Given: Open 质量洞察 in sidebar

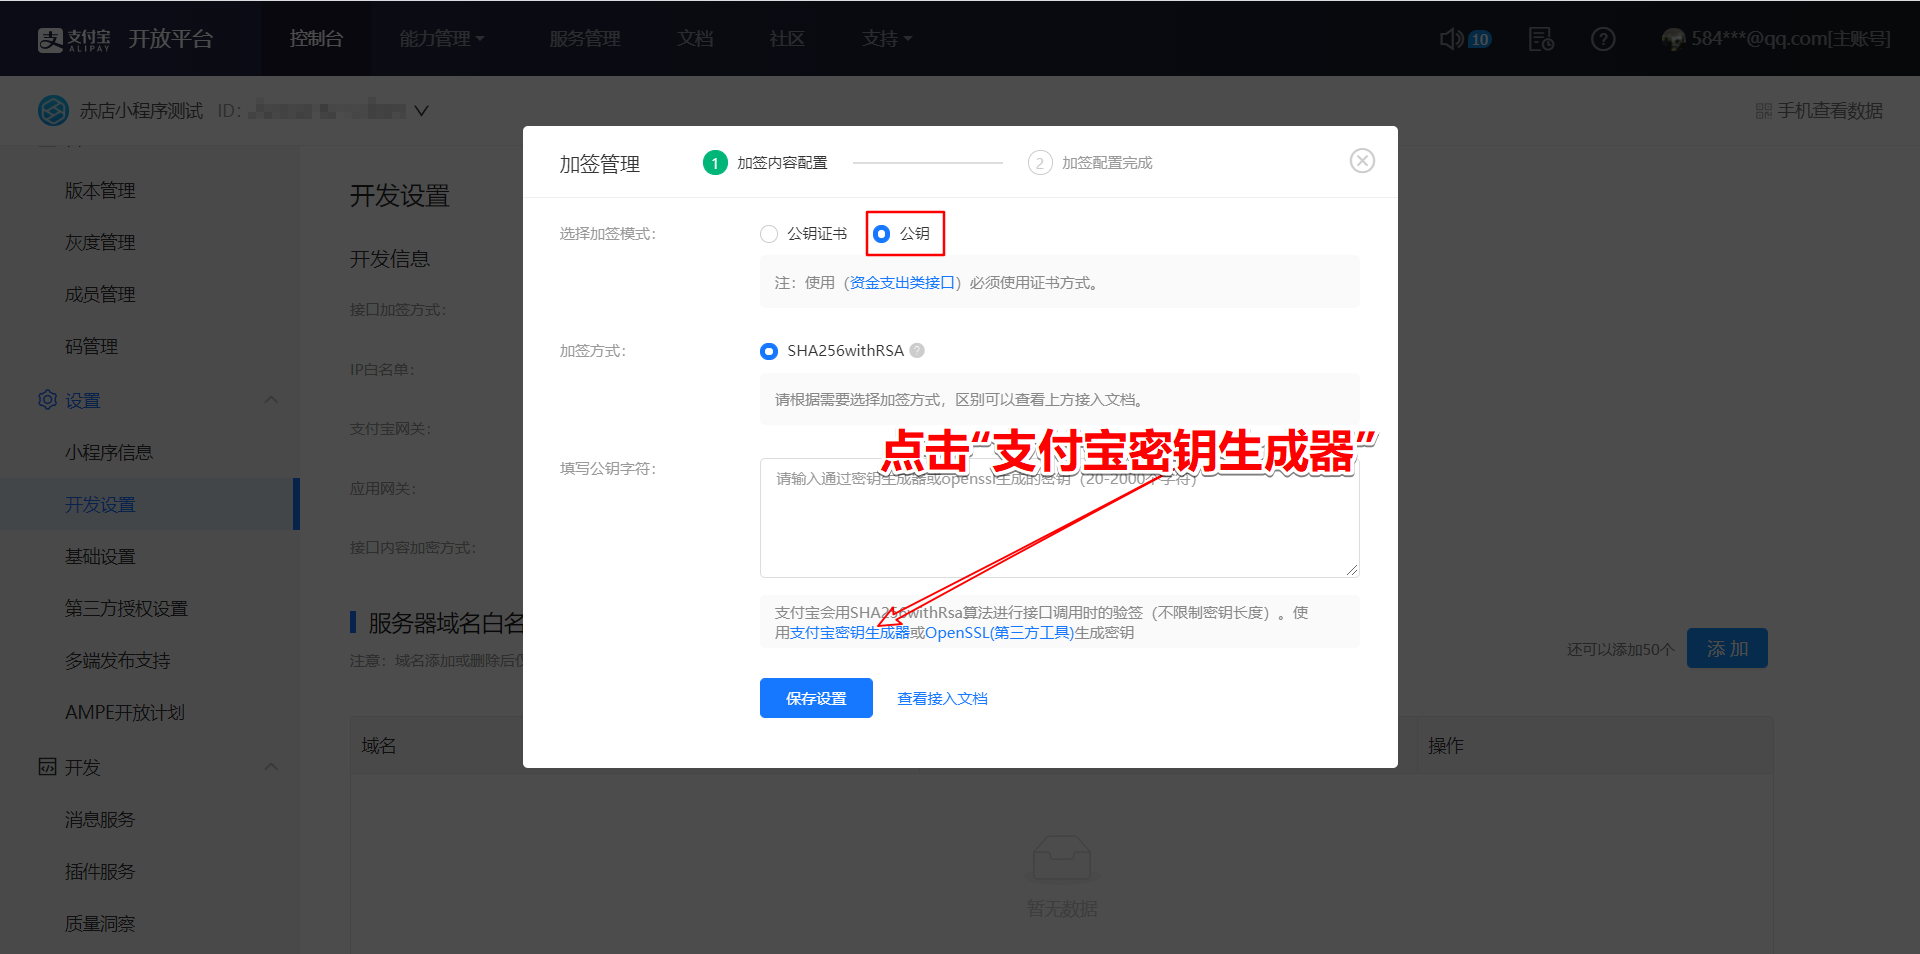Looking at the screenshot, I should [x=100, y=924].
